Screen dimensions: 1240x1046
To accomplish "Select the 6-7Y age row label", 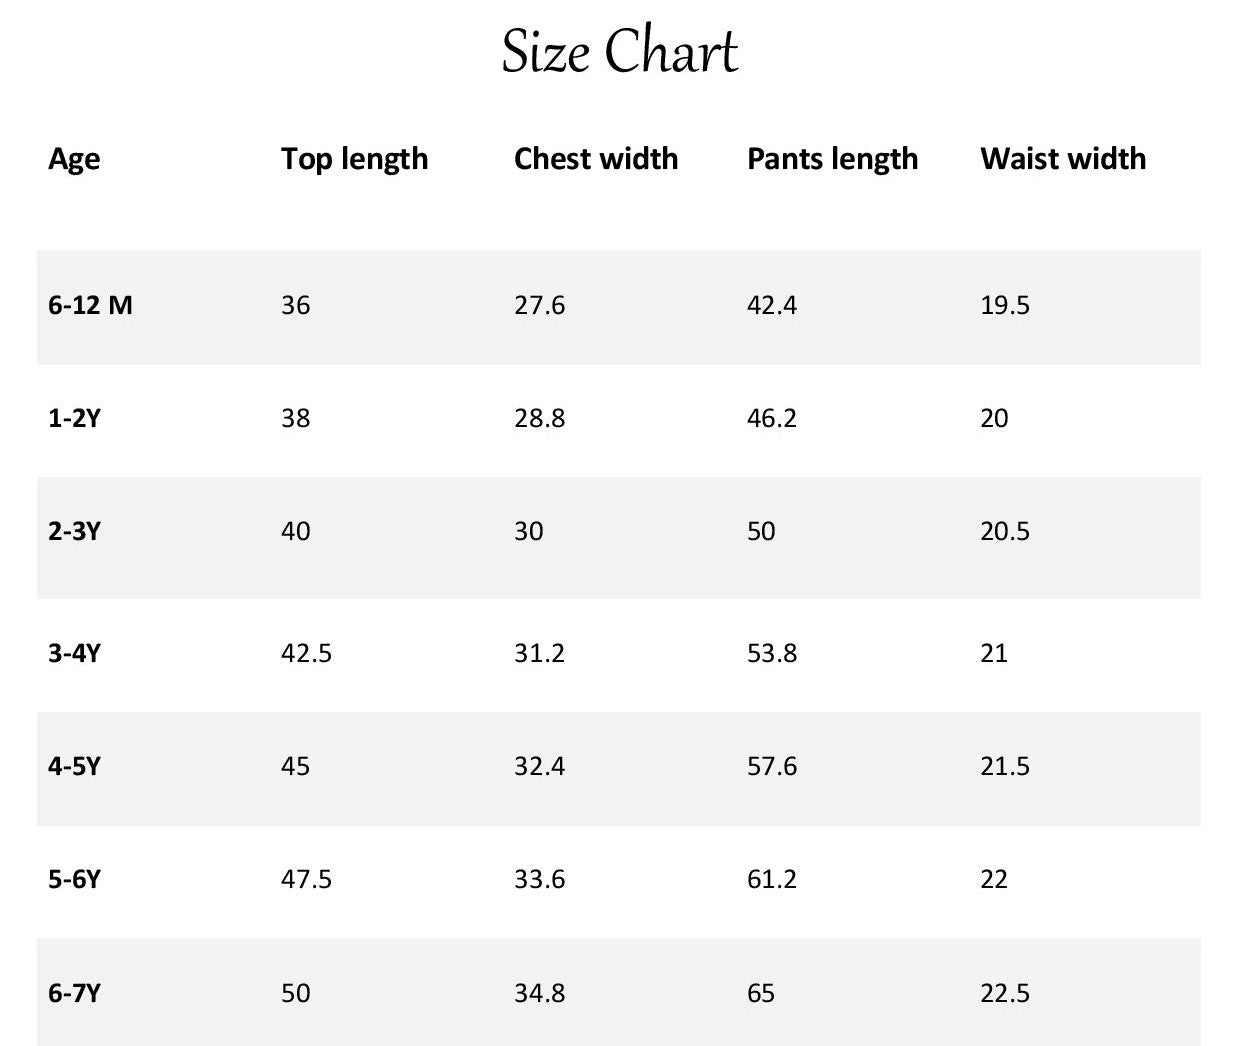I will tap(74, 994).
